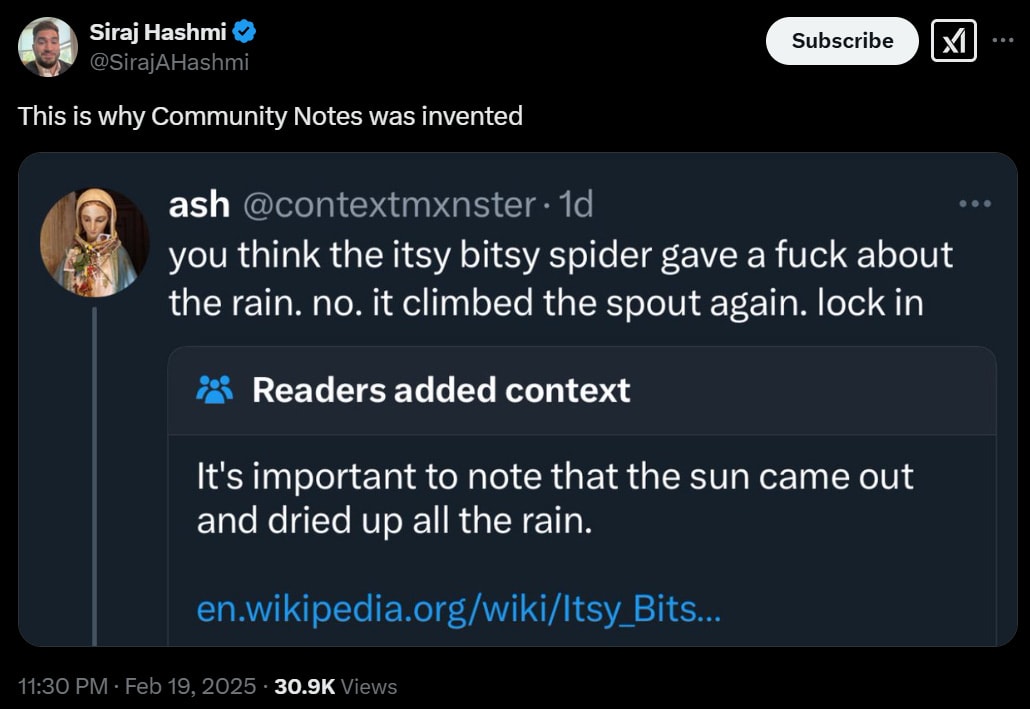This screenshot has height=709, width=1030.
Task: Click the Siraj Hashmi display name
Action: (x=158, y=31)
